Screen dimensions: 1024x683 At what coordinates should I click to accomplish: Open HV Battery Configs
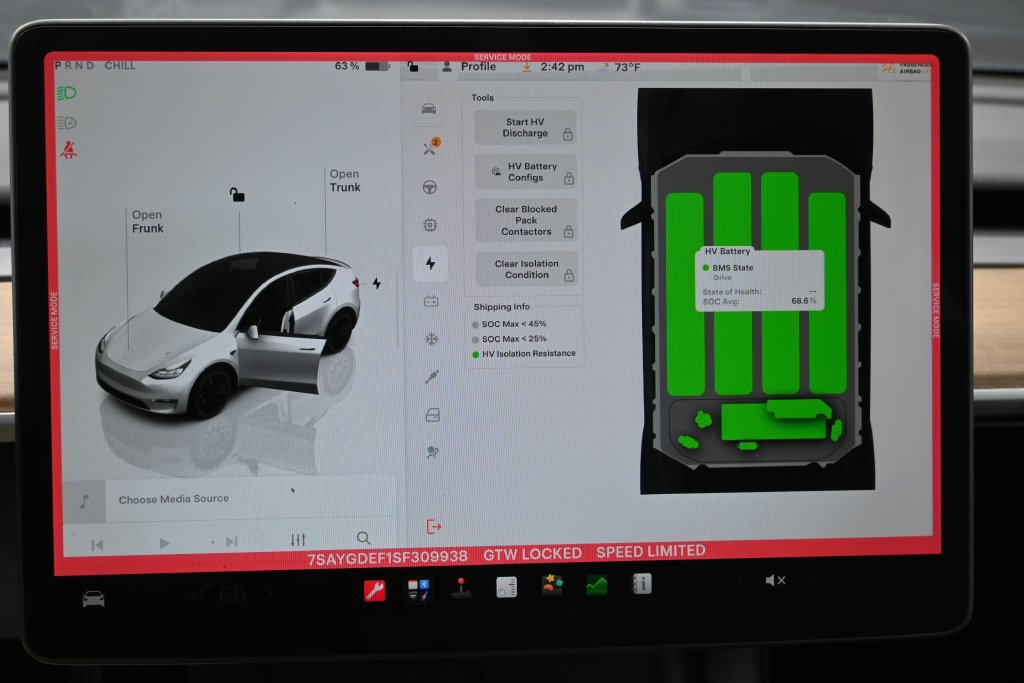pyautogui.click(x=526, y=172)
